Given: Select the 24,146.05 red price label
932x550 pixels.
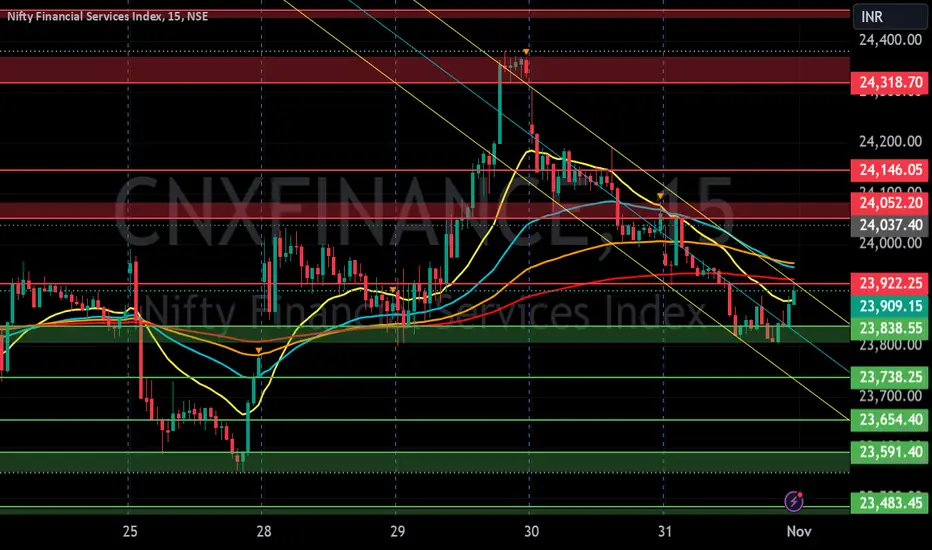Looking at the screenshot, I should pyautogui.click(x=889, y=170).
